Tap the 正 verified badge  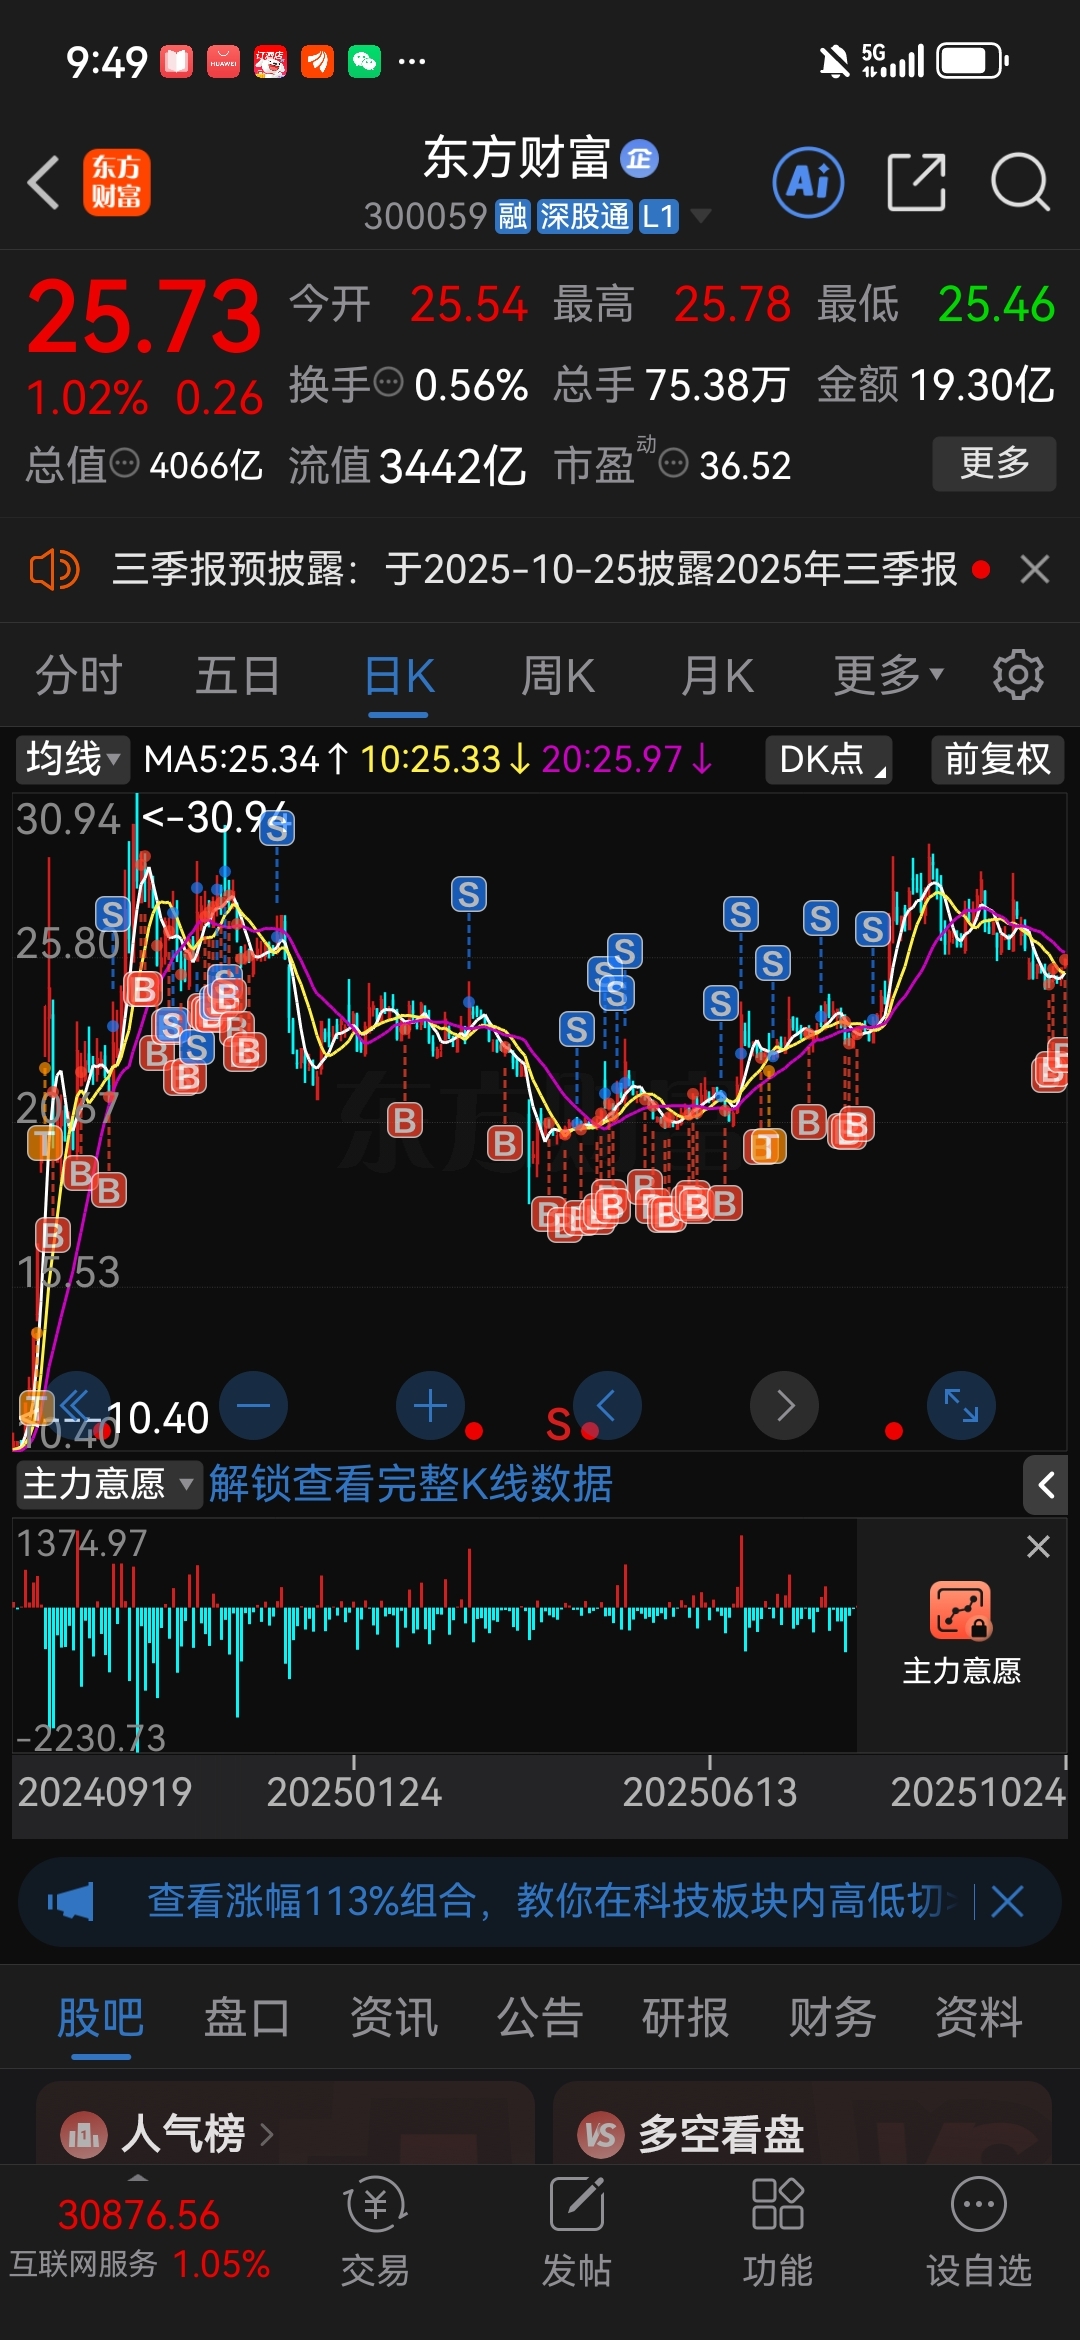pyautogui.click(x=639, y=158)
